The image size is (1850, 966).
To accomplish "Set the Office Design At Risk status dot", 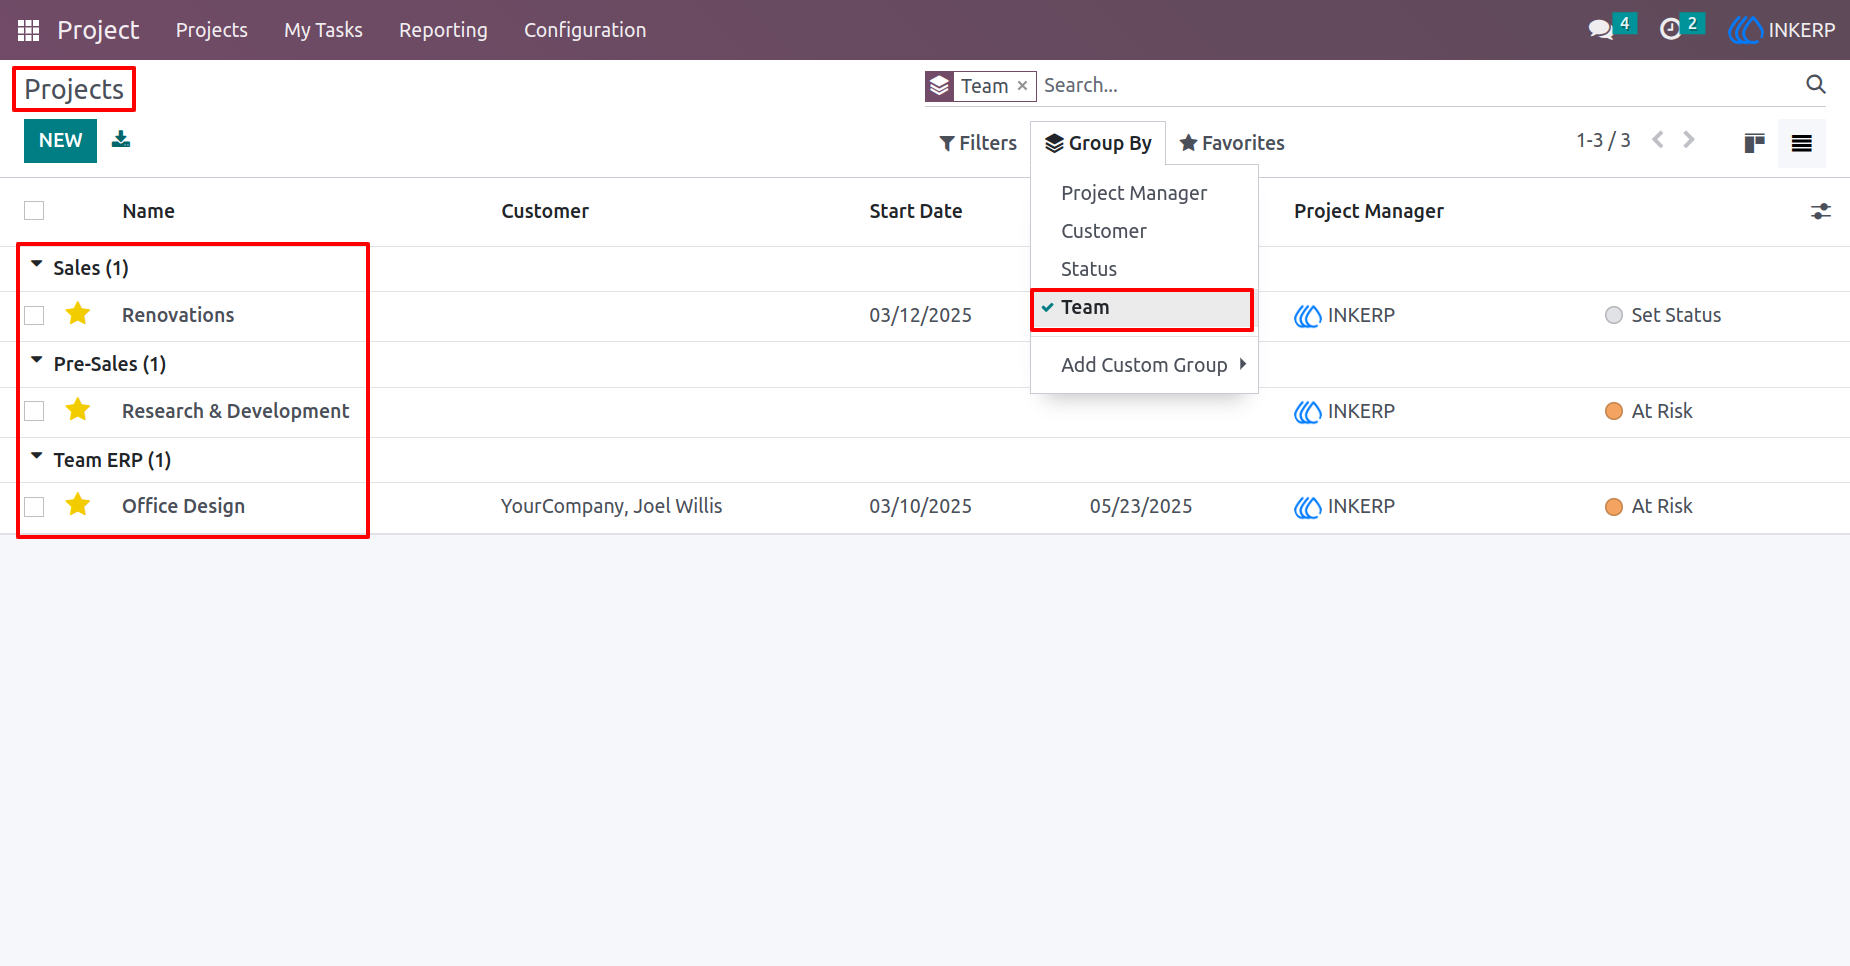I will point(1613,507).
